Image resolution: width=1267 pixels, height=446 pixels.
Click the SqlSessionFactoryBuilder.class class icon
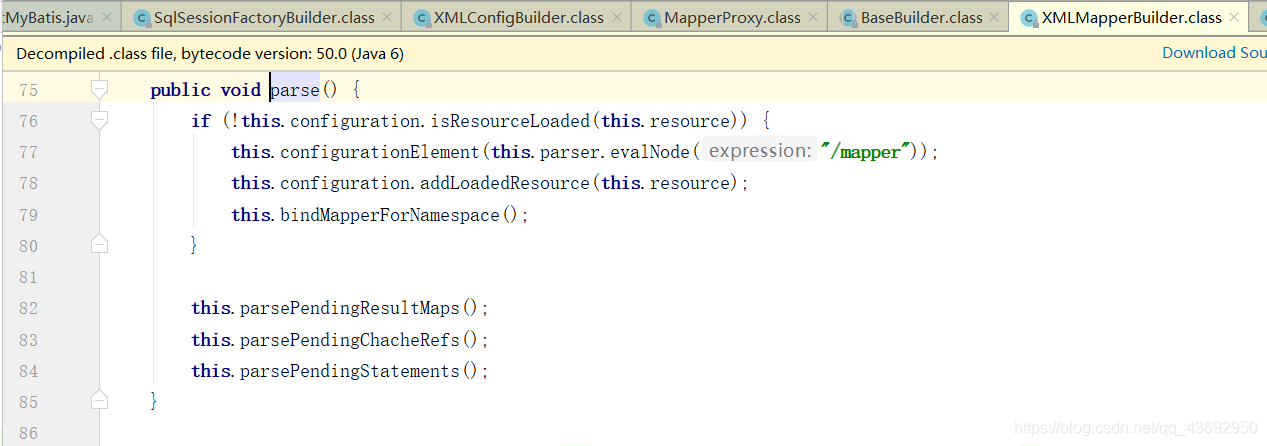pyautogui.click(x=142, y=17)
